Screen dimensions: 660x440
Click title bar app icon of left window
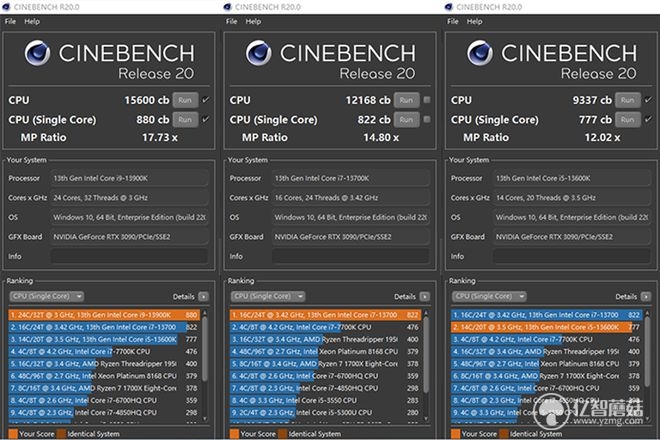6,7
